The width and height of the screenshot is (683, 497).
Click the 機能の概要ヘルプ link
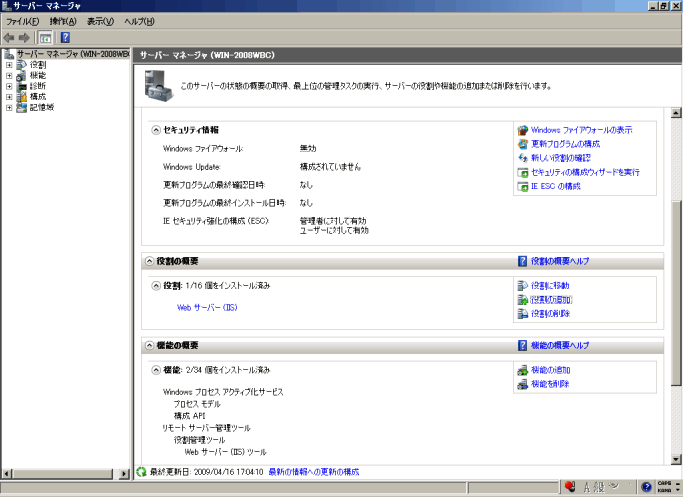(560, 345)
